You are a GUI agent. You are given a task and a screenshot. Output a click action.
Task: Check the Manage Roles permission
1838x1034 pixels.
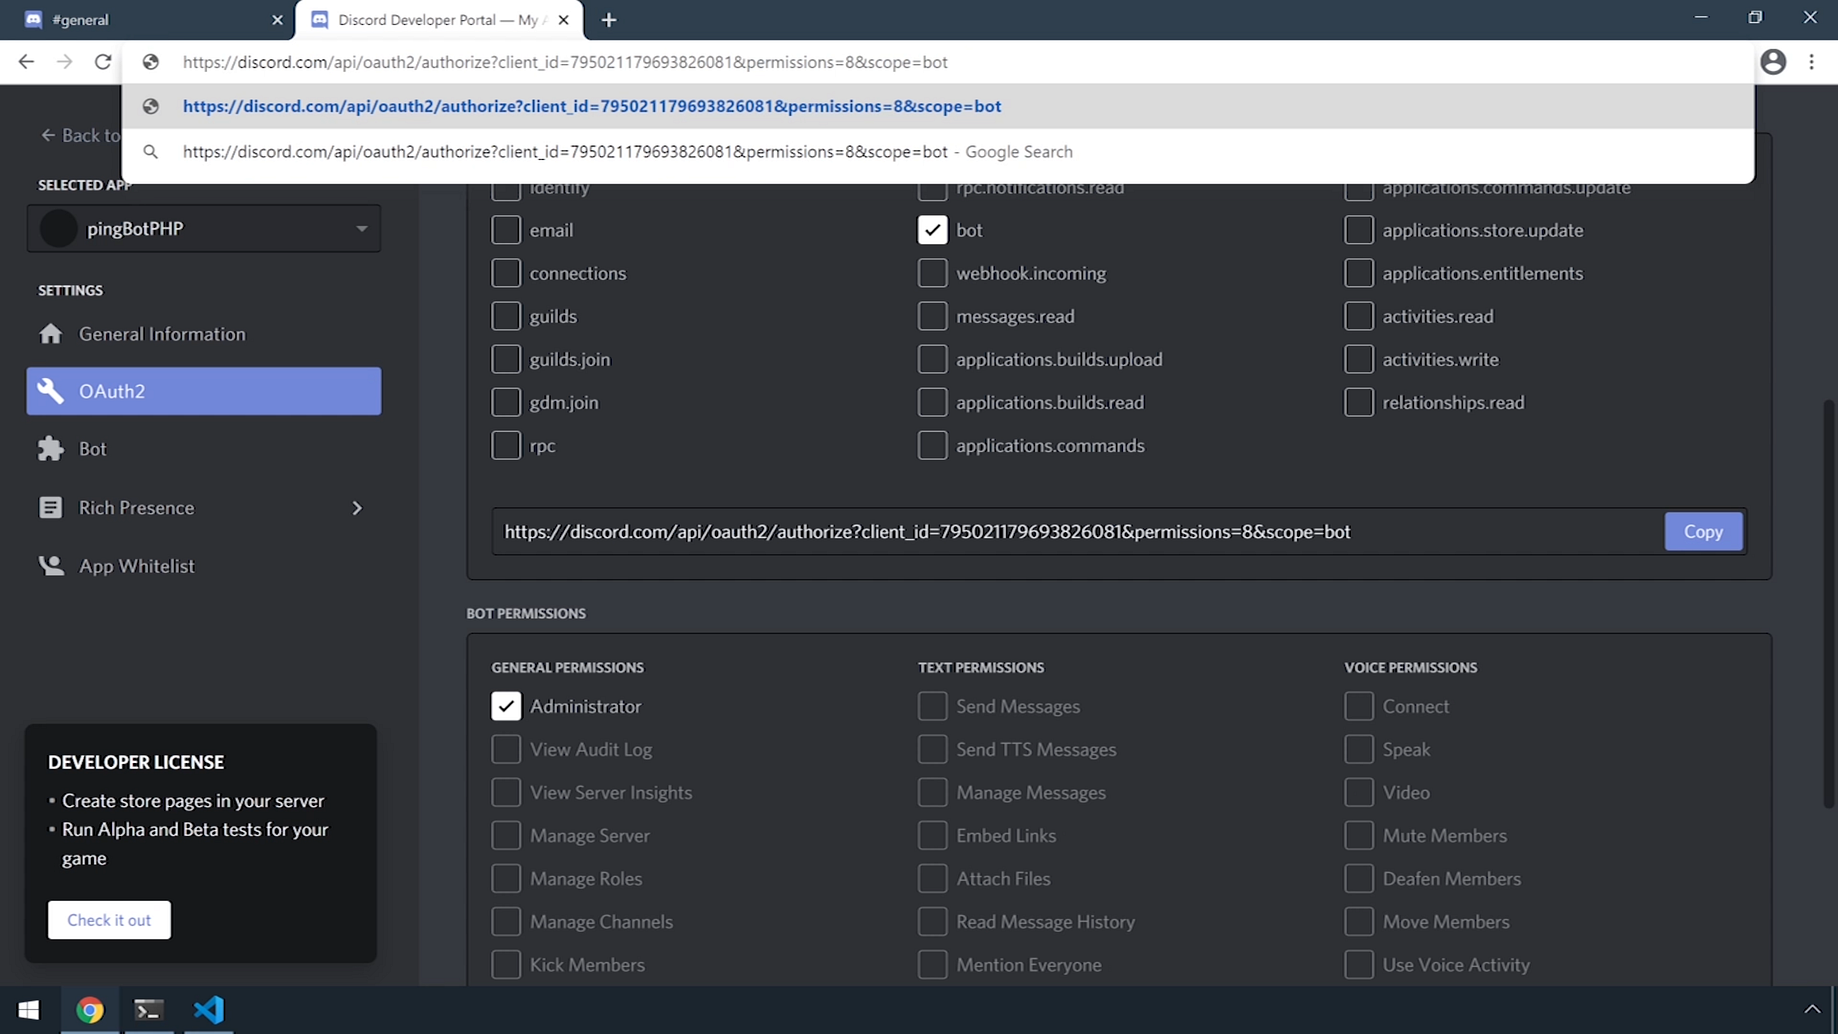[506, 878]
